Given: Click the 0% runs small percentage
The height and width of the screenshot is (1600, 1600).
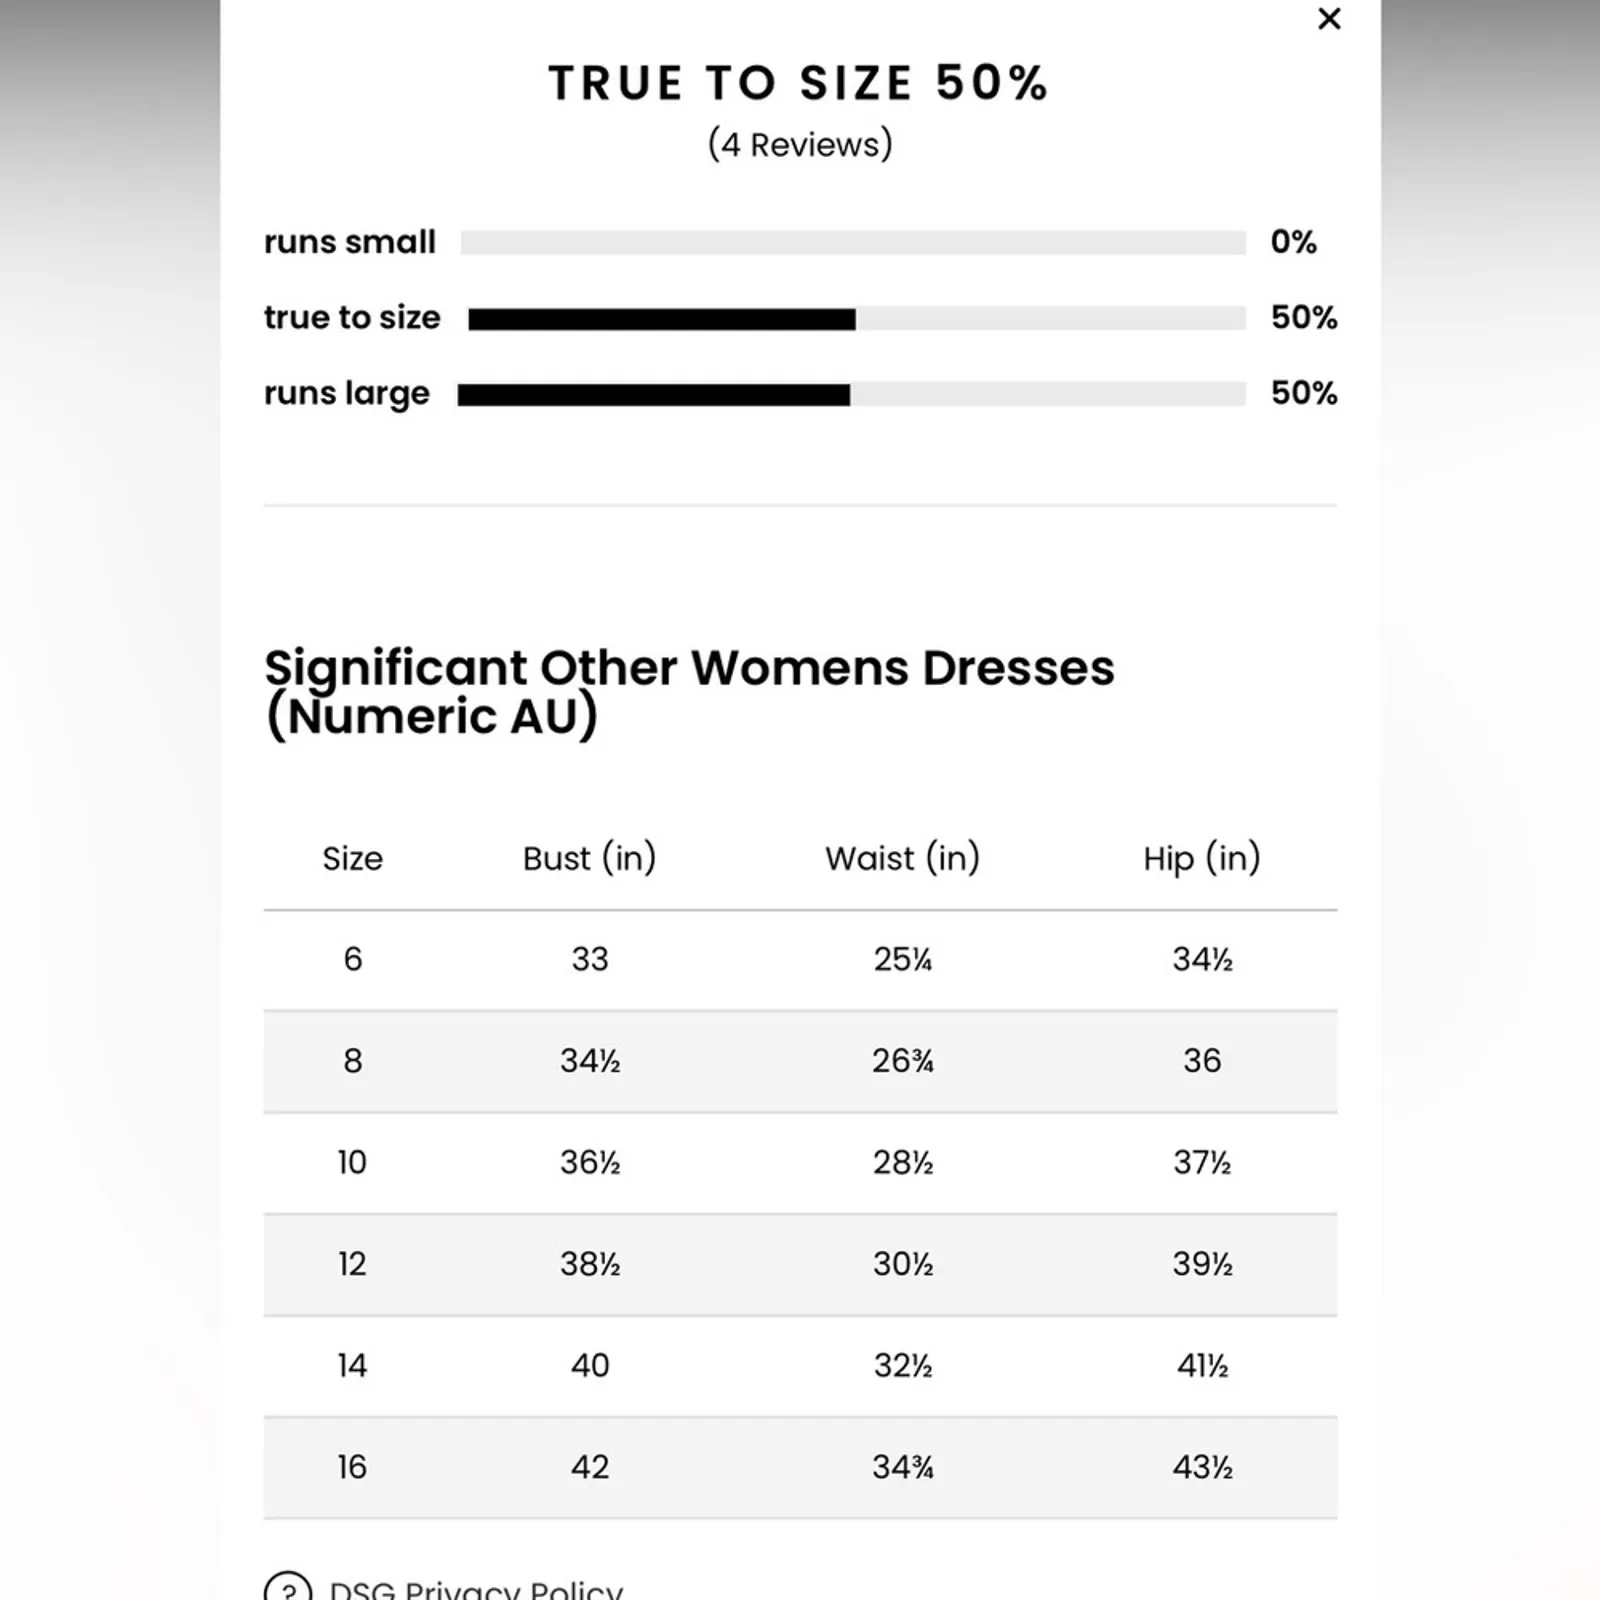Looking at the screenshot, I should click(x=1293, y=242).
